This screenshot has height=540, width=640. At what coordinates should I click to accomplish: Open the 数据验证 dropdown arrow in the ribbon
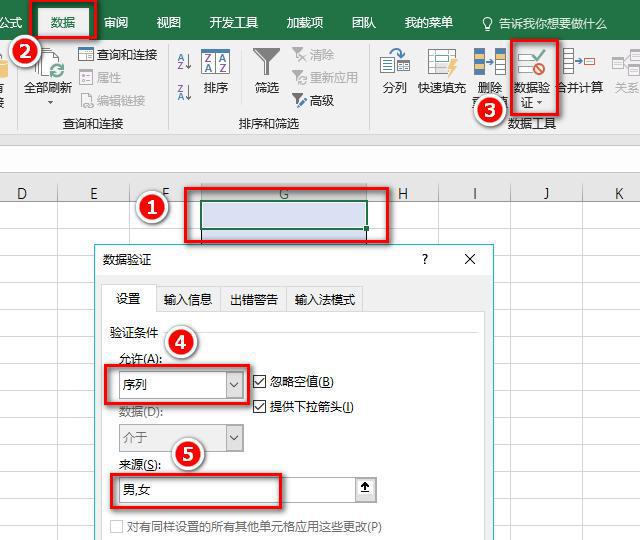pos(539,102)
